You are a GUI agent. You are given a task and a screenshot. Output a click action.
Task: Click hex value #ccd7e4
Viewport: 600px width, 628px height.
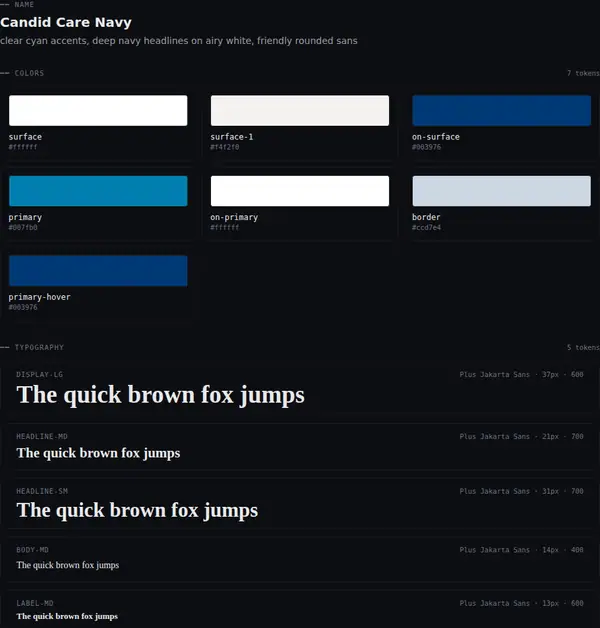pos(427,227)
